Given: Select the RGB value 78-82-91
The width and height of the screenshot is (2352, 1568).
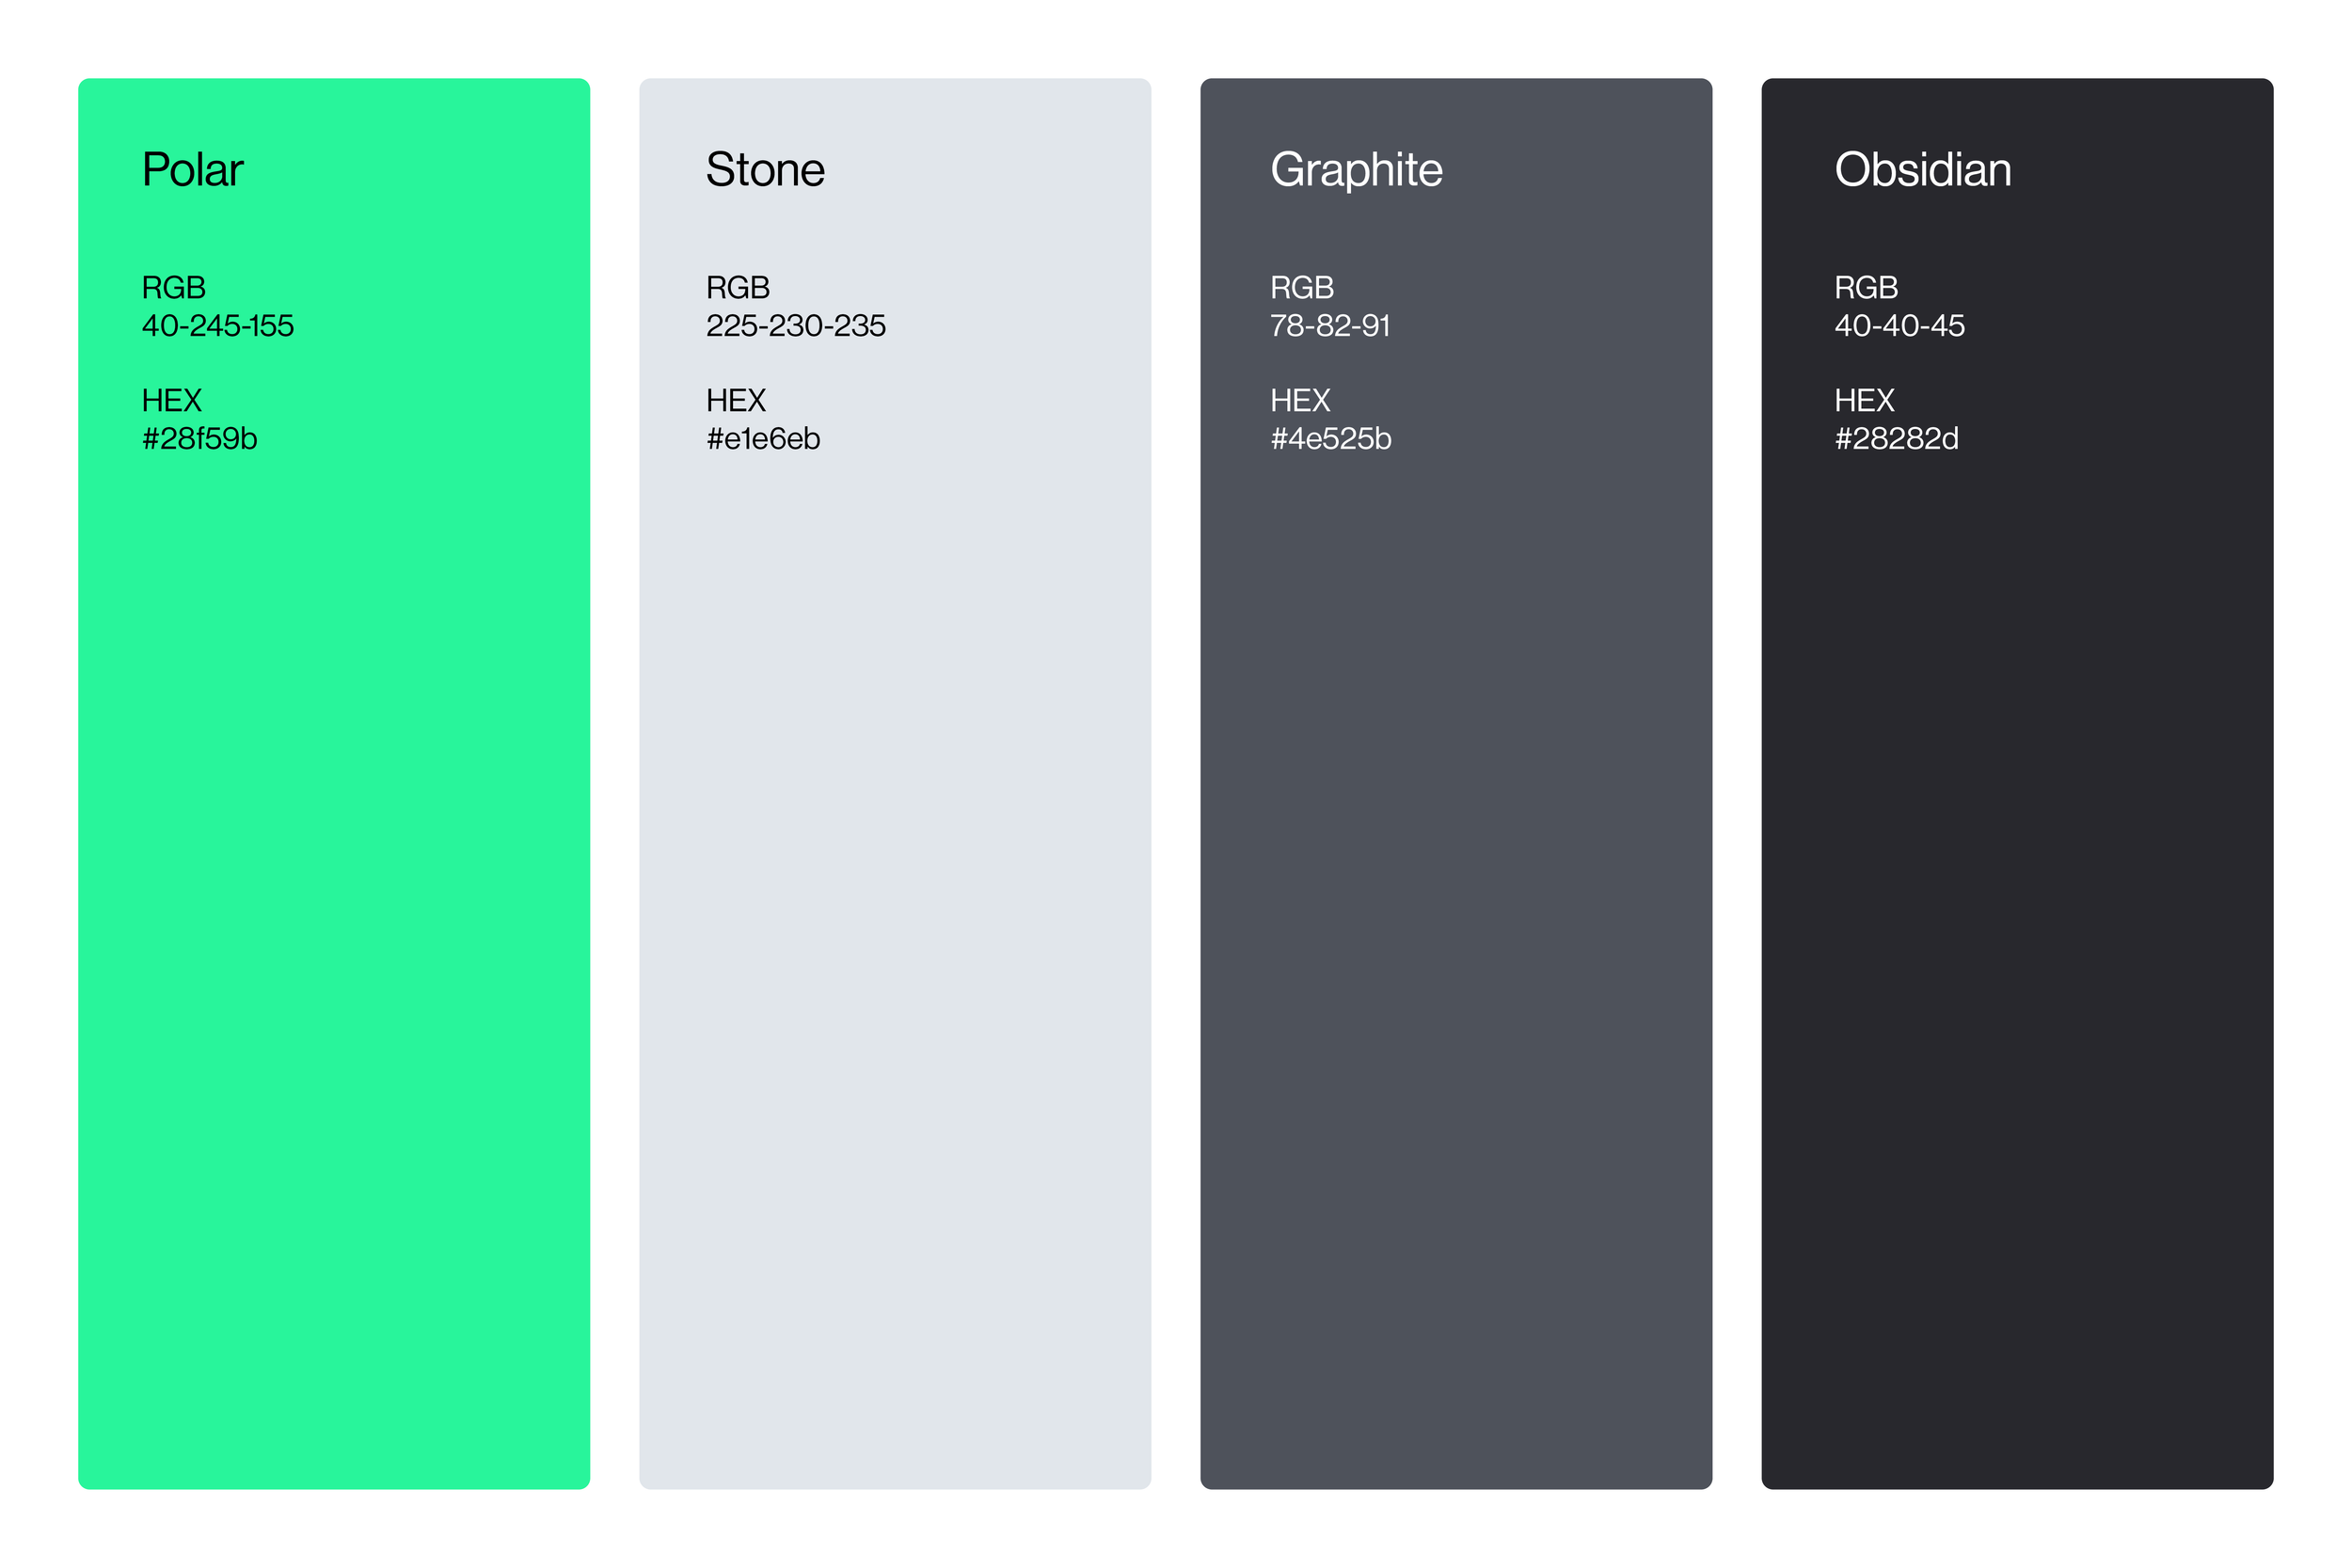Looking at the screenshot, I should [1329, 326].
